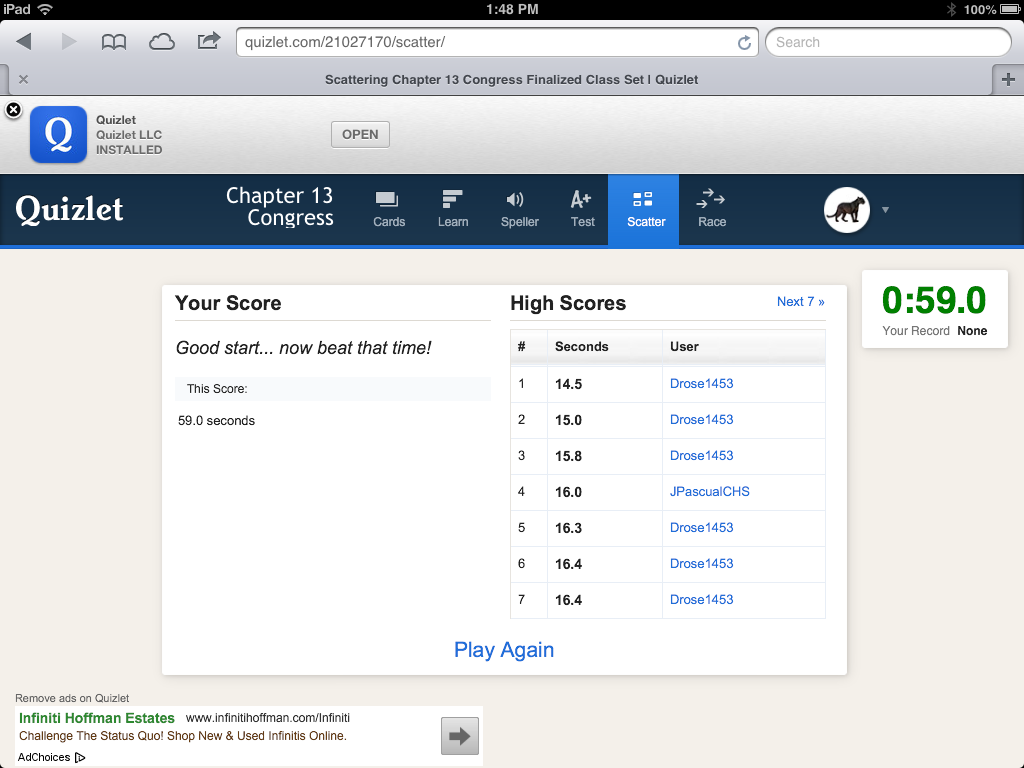Image resolution: width=1024 pixels, height=768 pixels.
Task: Click the Quizlet logo
Action: tap(69, 210)
